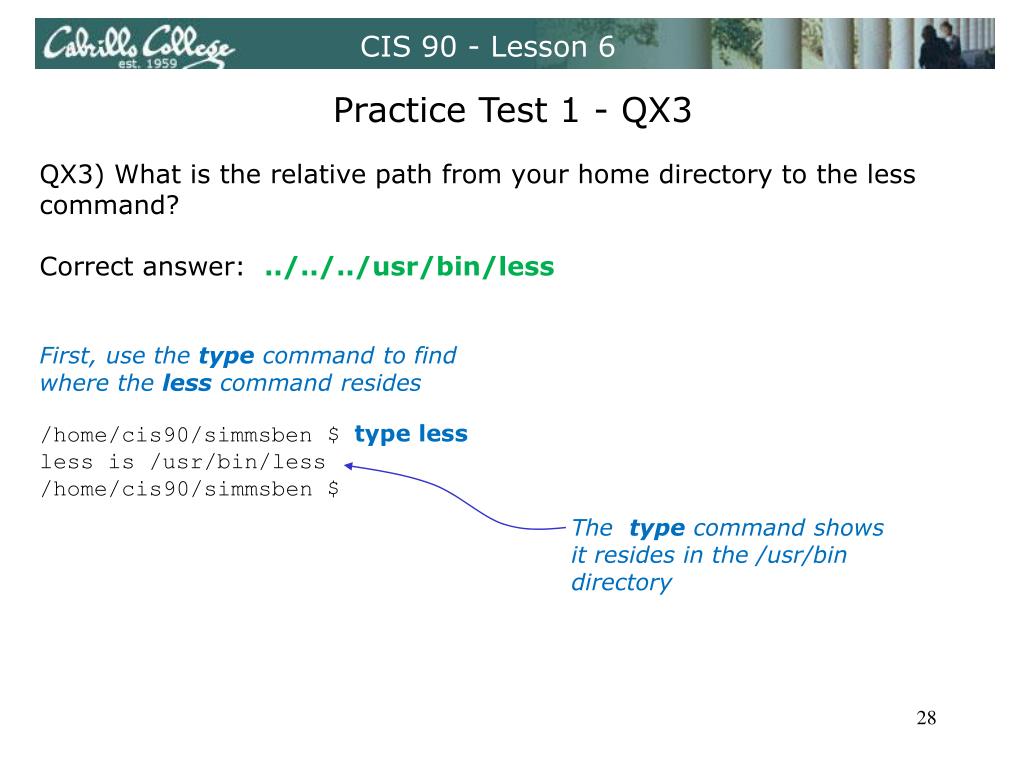Click the bold 'less' in the blue instruction

187,383
